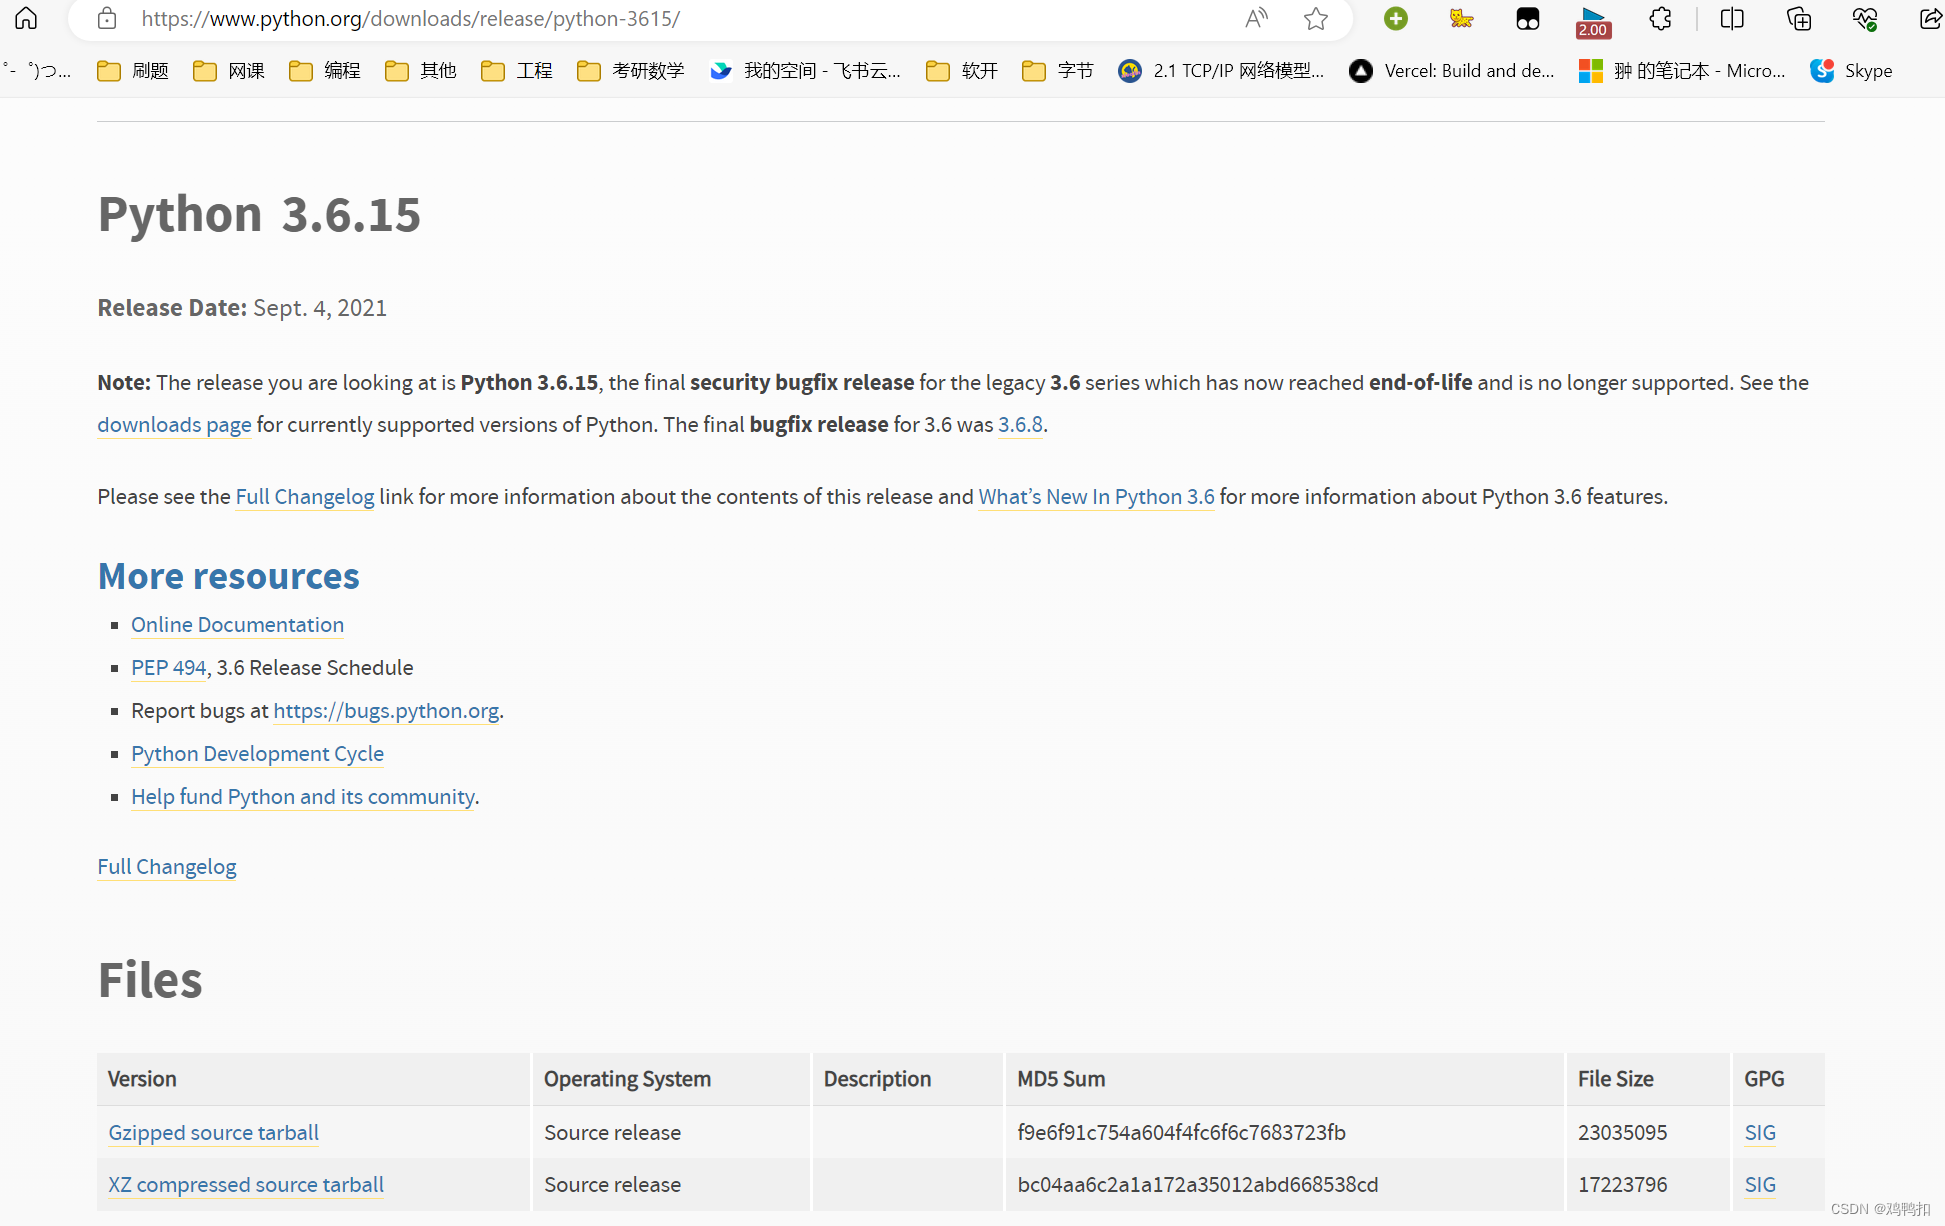Click the SIG link for XZ tarball

(x=1760, y=1185)
